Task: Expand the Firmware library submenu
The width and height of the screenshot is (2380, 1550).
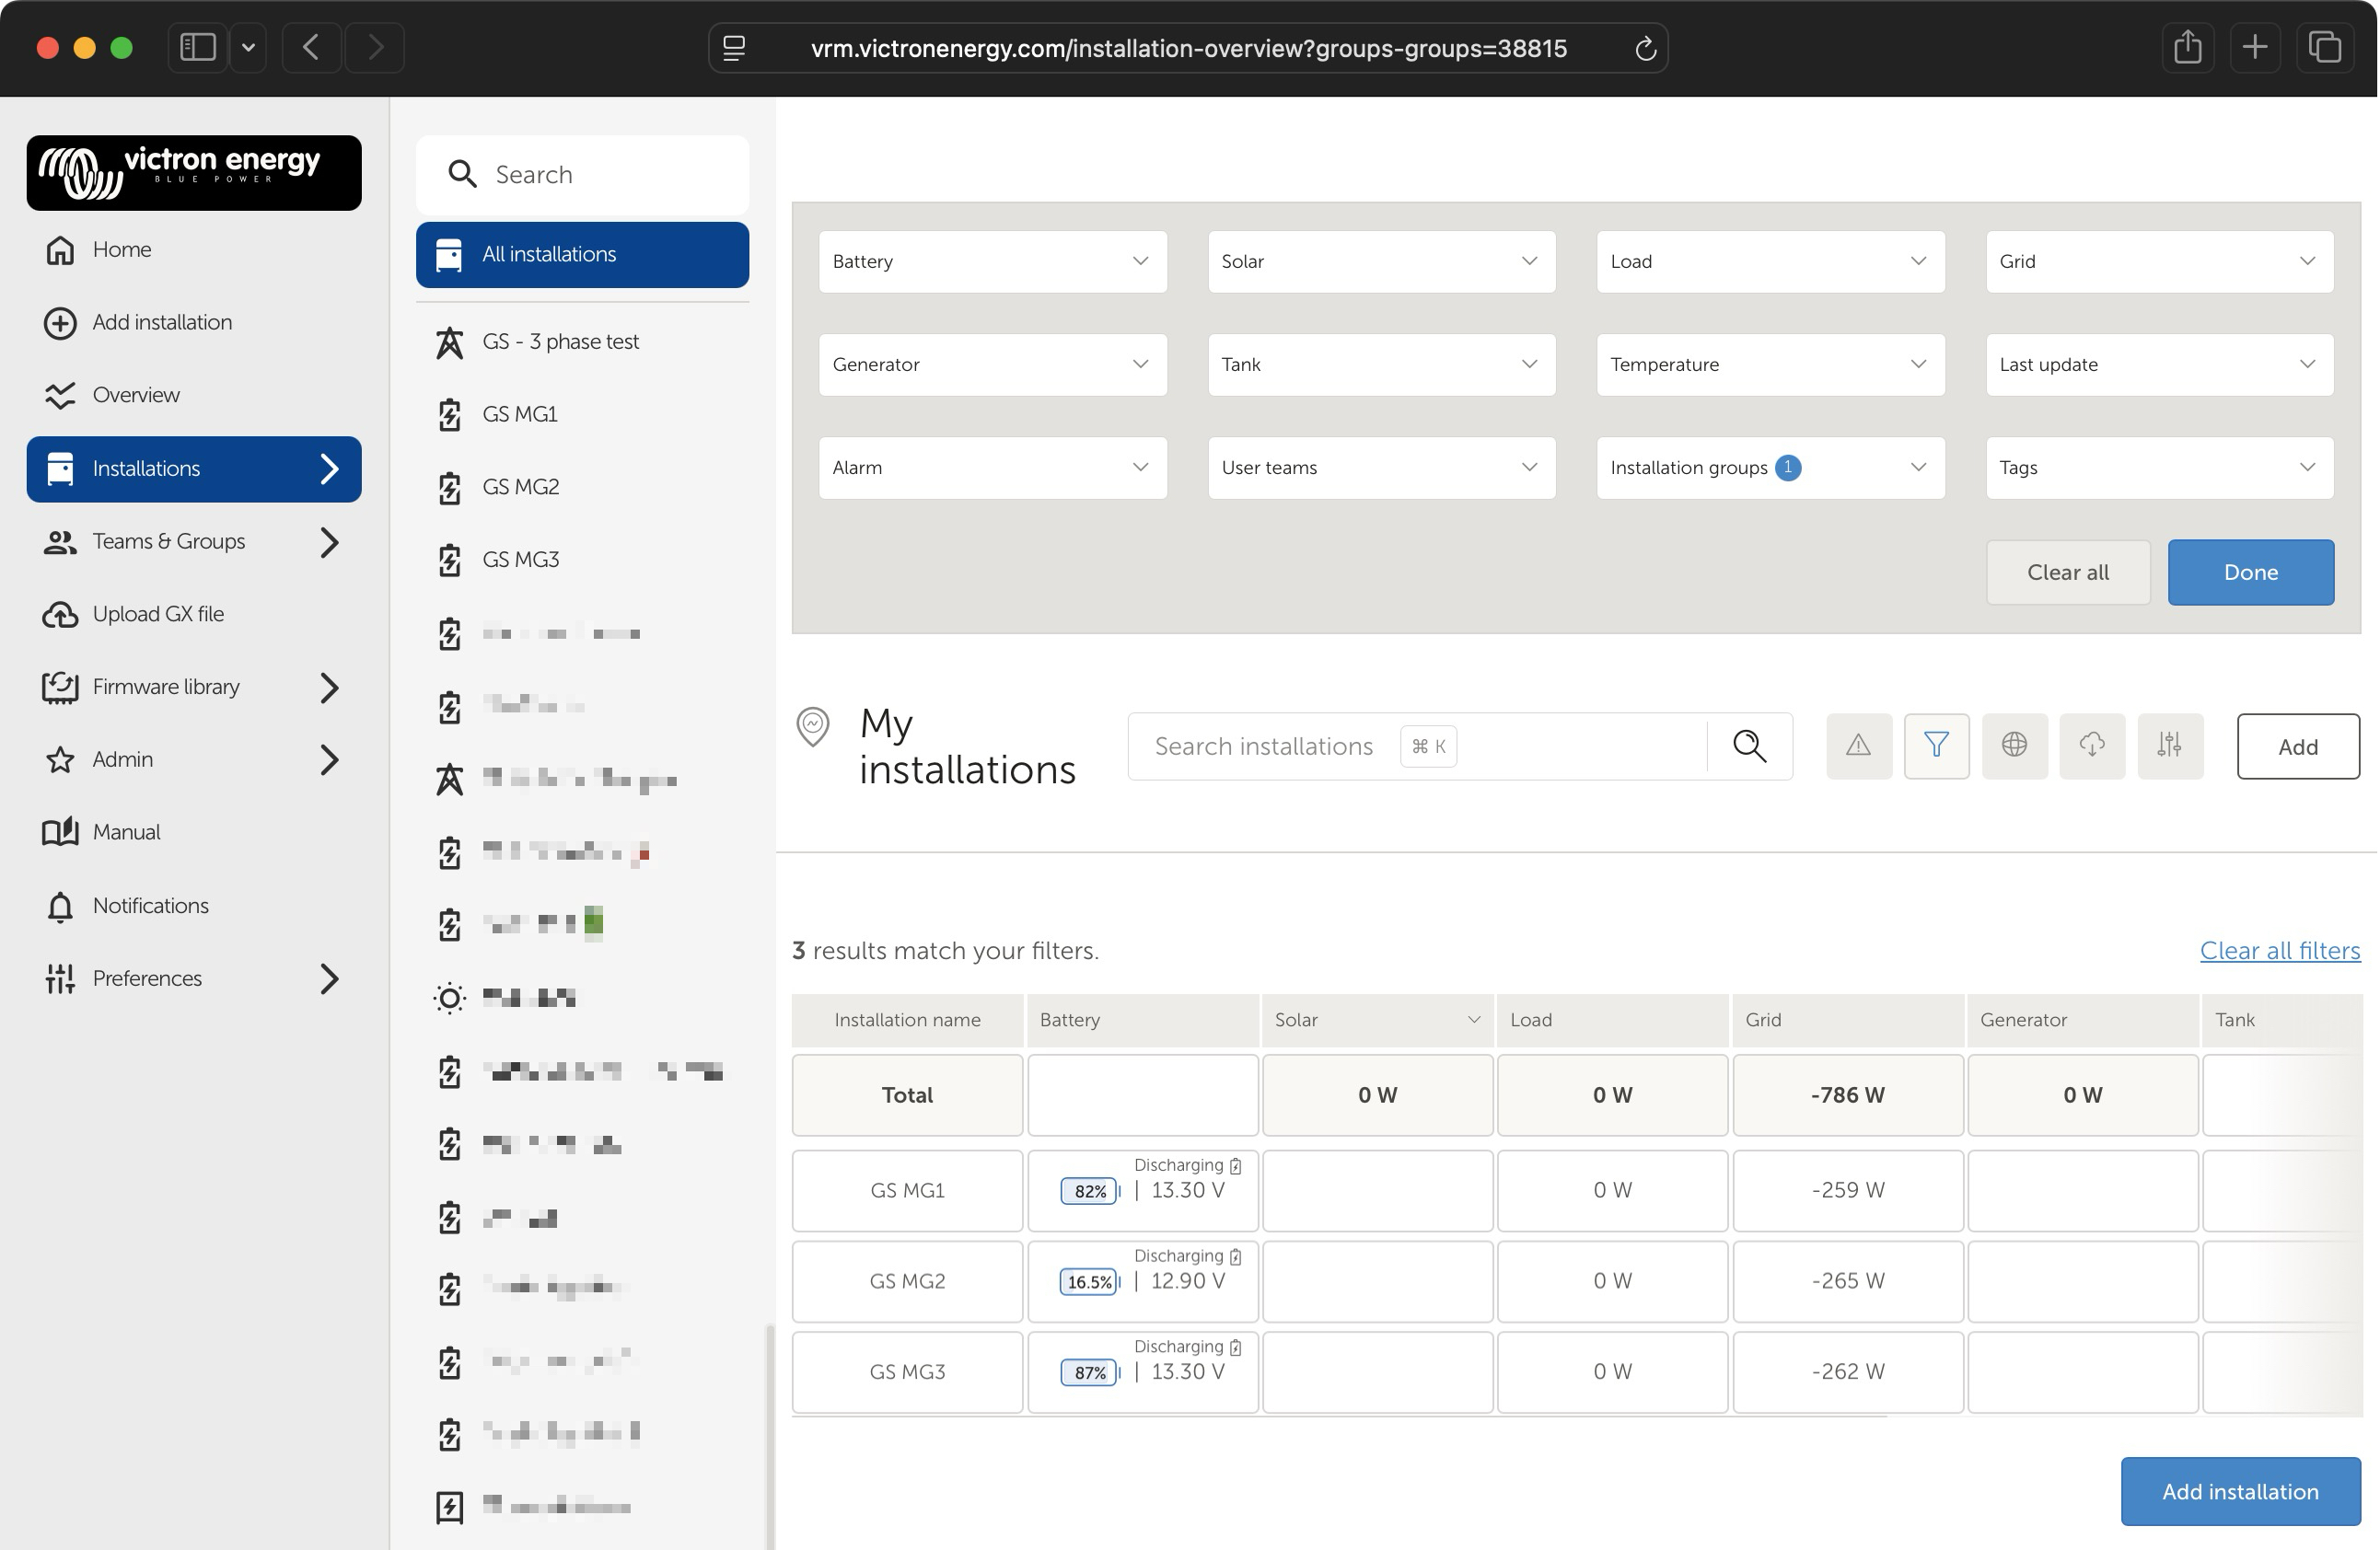Action: click(x=329, y=687)
